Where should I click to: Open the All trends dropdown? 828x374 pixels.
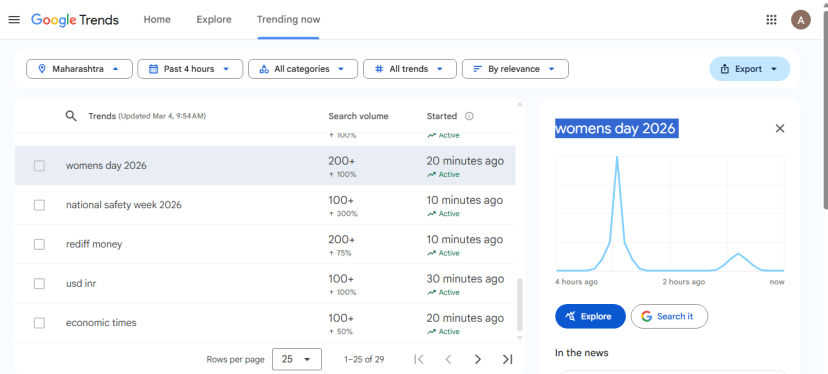coord(410,69)
